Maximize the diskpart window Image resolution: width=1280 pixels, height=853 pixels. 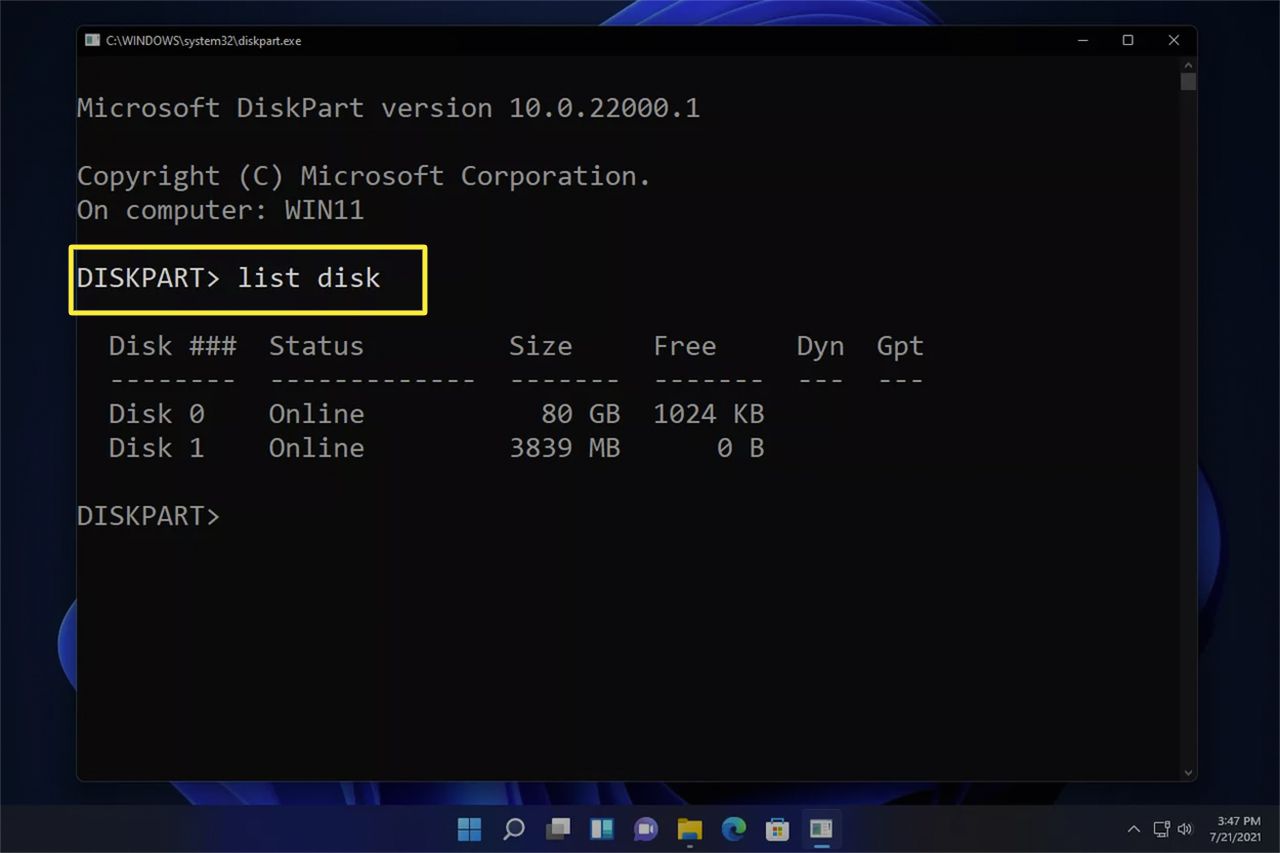click(x=1128, y=40)
